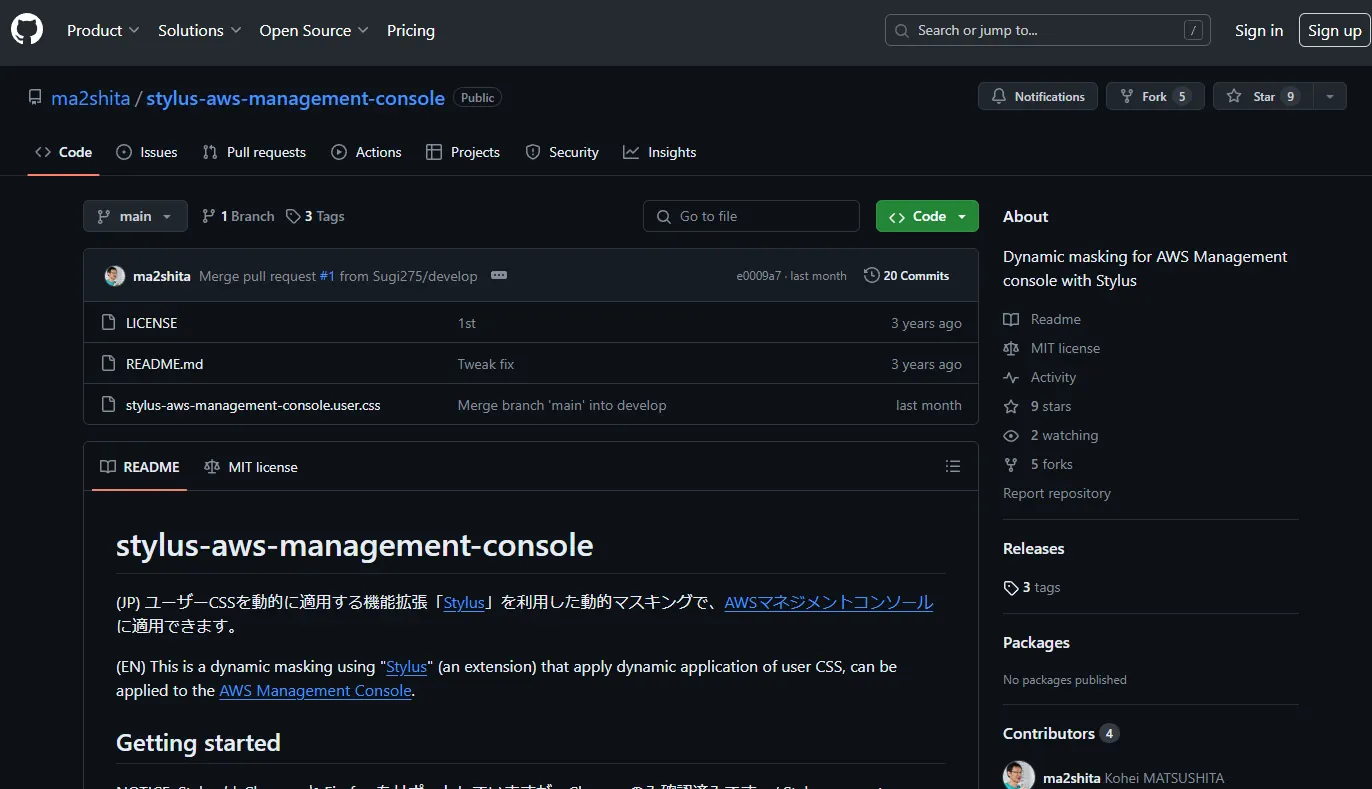
Task: Click the user.css file icon
Action: (109, 405)
